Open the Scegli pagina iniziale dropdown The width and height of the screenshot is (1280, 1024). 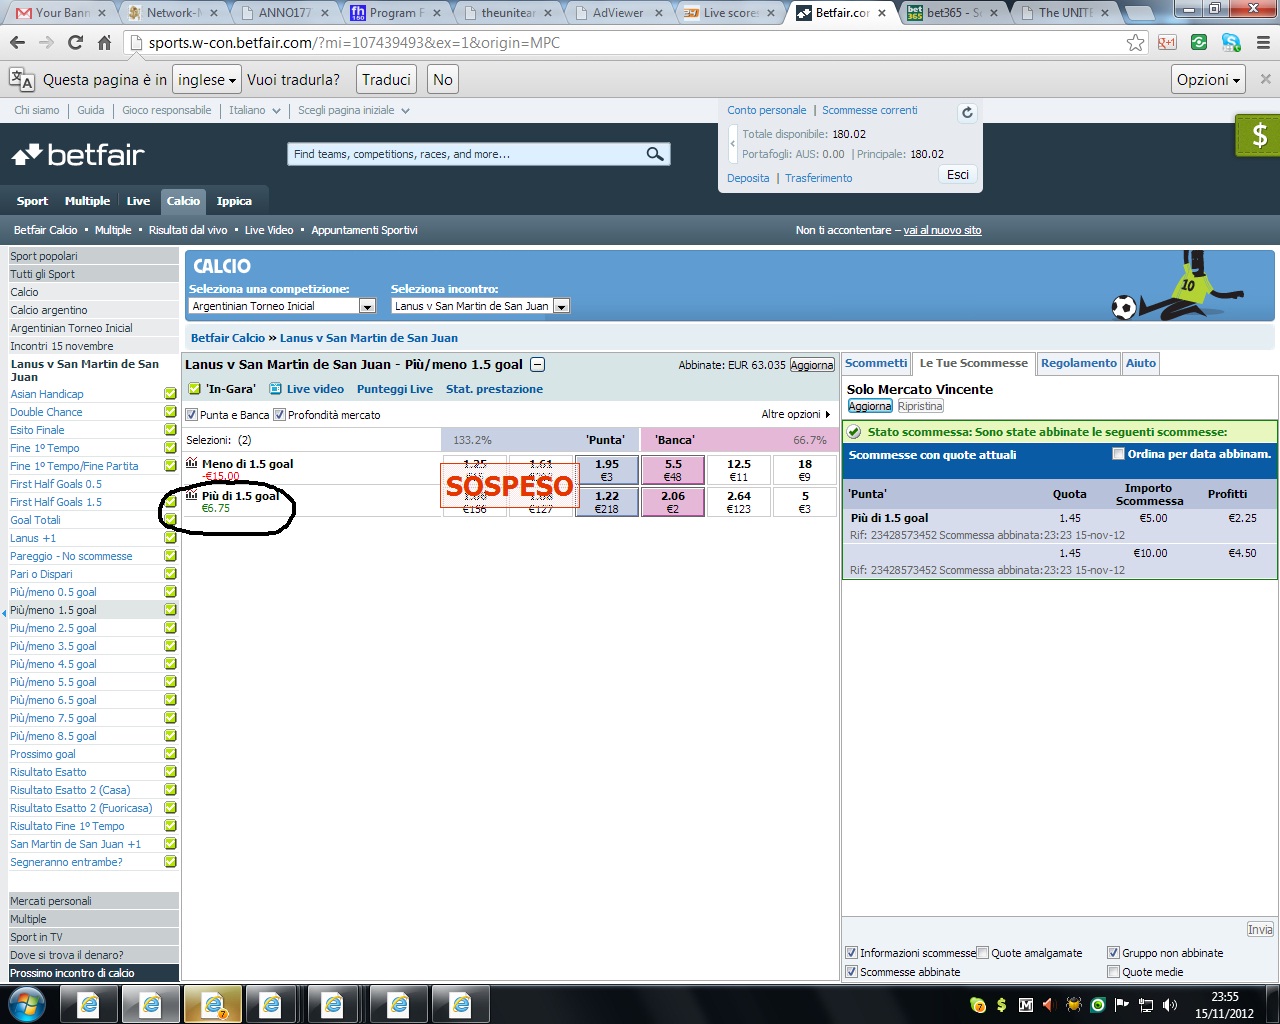pos(354,110)
